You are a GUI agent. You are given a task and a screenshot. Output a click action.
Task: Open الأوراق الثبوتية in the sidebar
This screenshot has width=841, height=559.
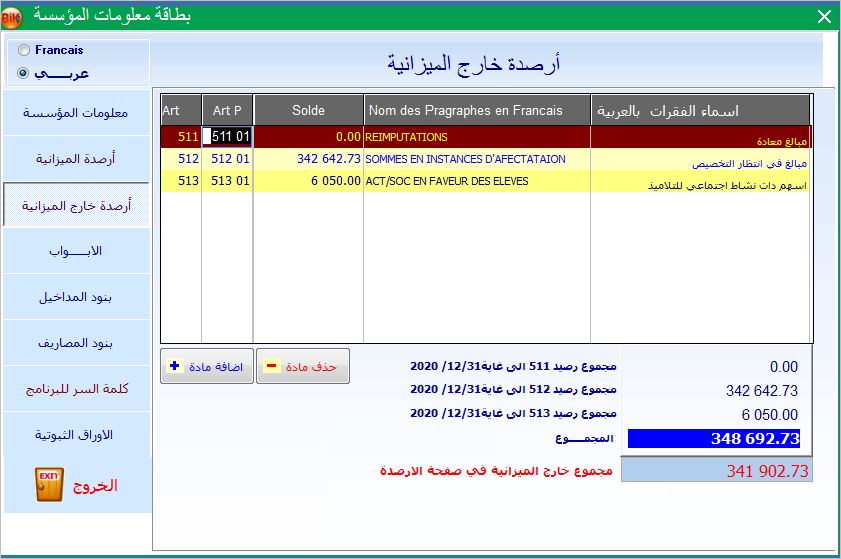[x=76, y=435]
